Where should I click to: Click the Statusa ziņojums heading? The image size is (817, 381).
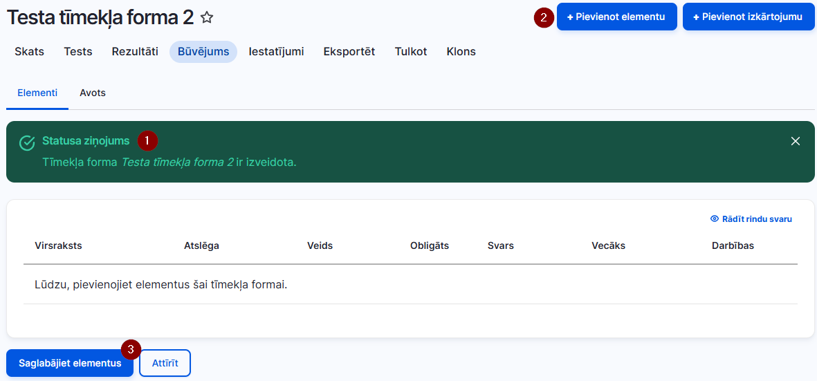(86, 141)
